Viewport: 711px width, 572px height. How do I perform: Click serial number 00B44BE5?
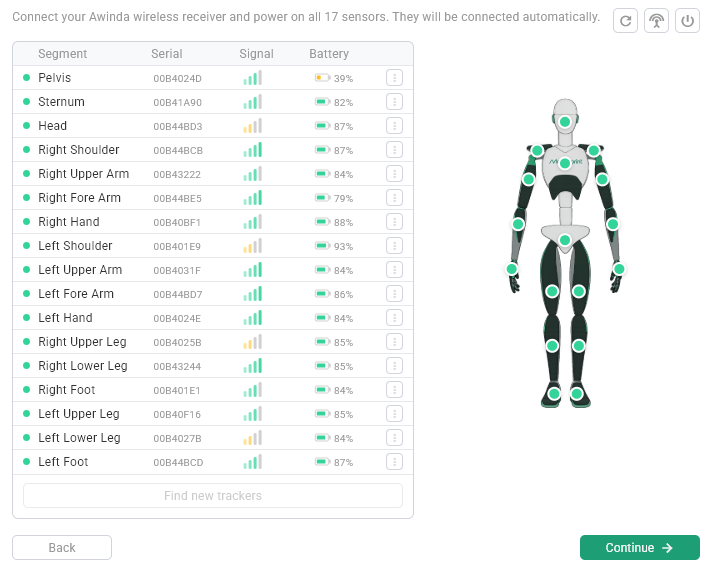click(177, 199)
